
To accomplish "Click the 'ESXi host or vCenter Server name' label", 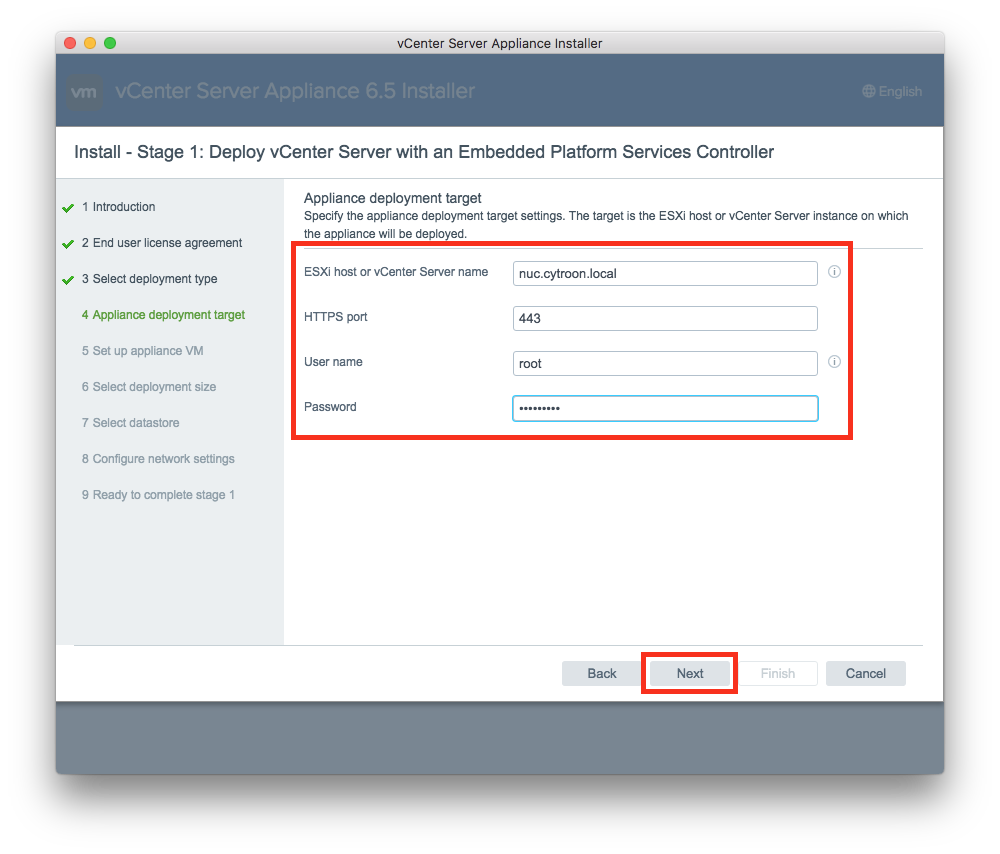I will [x=396, y=272].
